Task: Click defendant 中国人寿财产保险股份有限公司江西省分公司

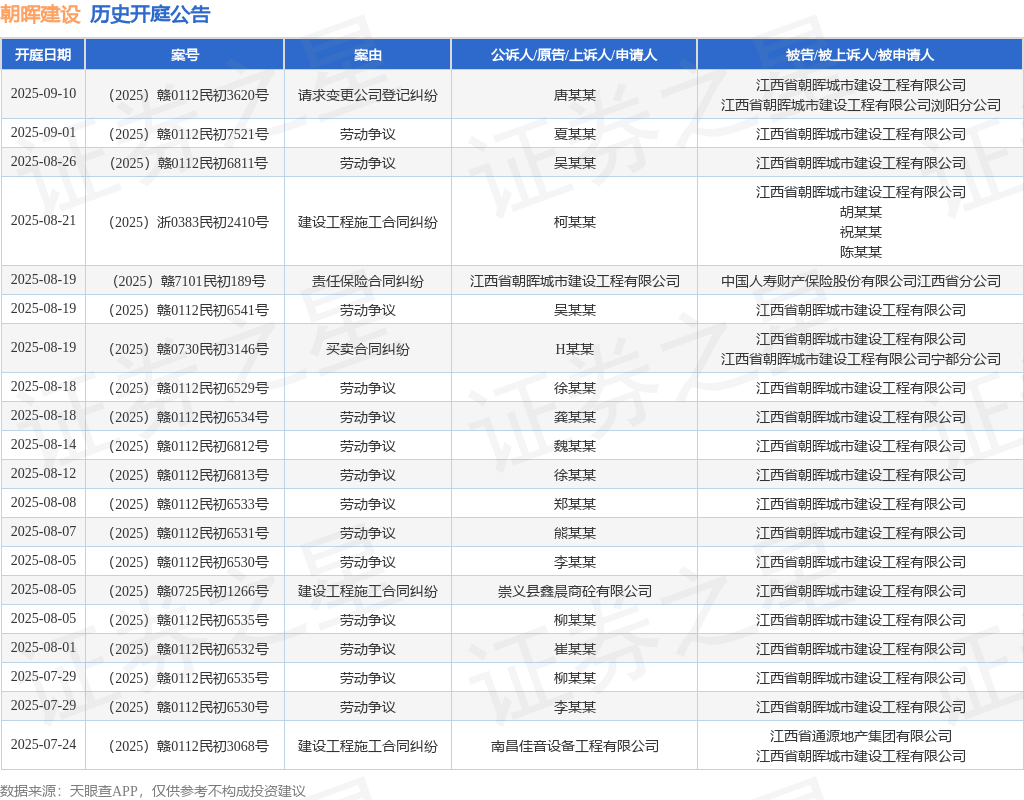Action: coord(861,281)
